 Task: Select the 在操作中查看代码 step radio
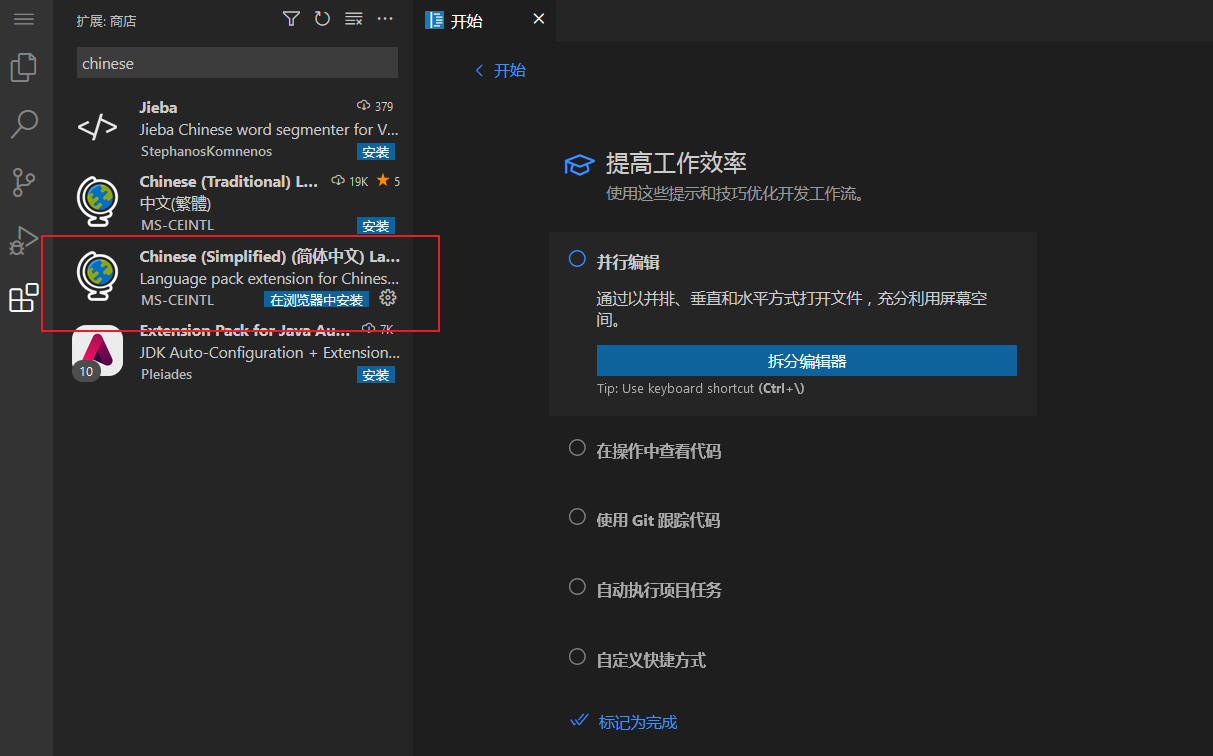pos(577,448)
